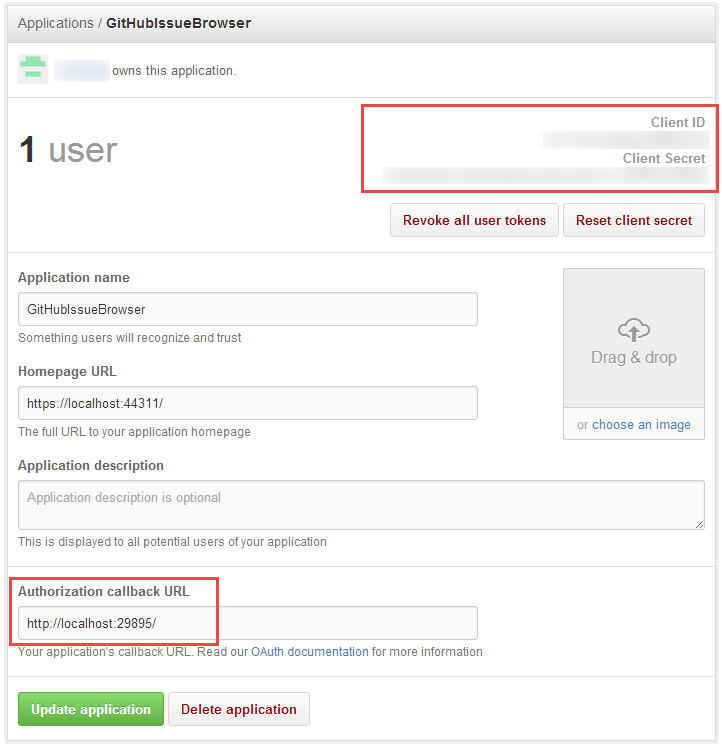Viewport: 722px width, 748px height.
Task: Open the OAuth documentation link
Action: (x=310, y=652)
